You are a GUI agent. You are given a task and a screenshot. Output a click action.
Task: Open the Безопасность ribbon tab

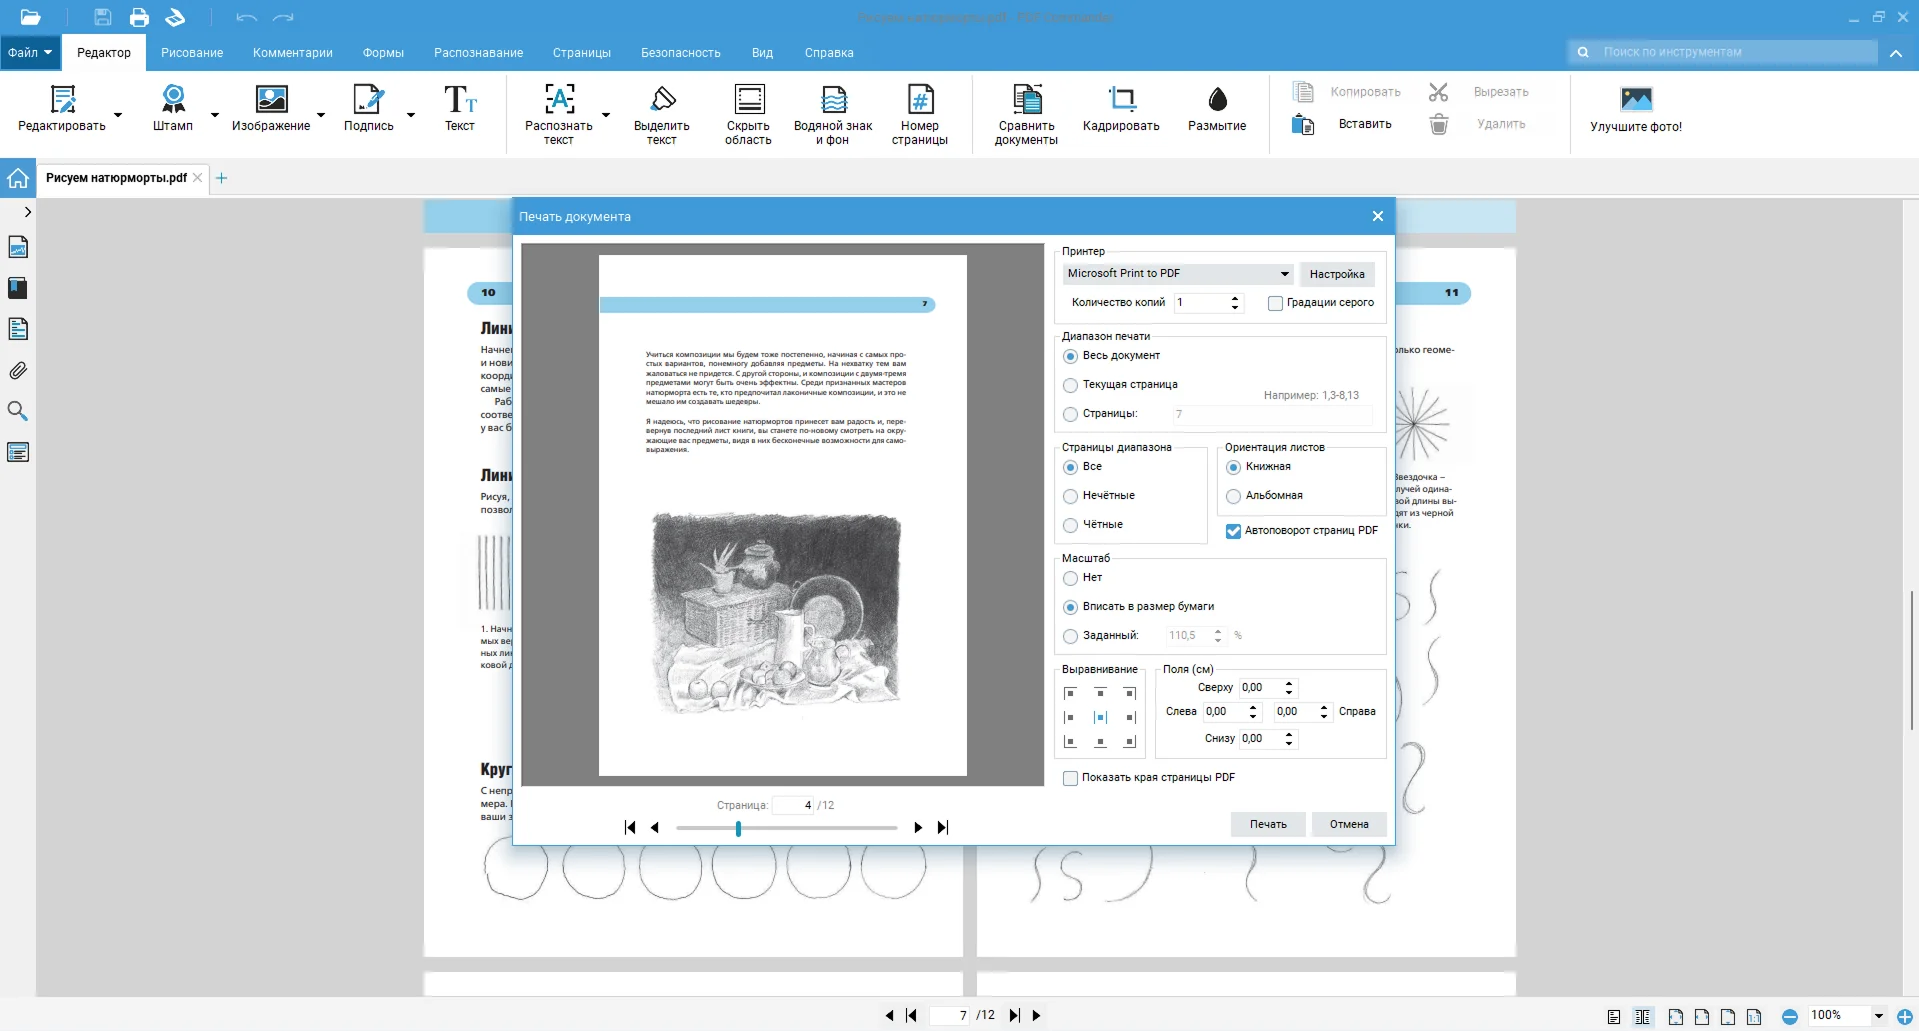[680, 53]
